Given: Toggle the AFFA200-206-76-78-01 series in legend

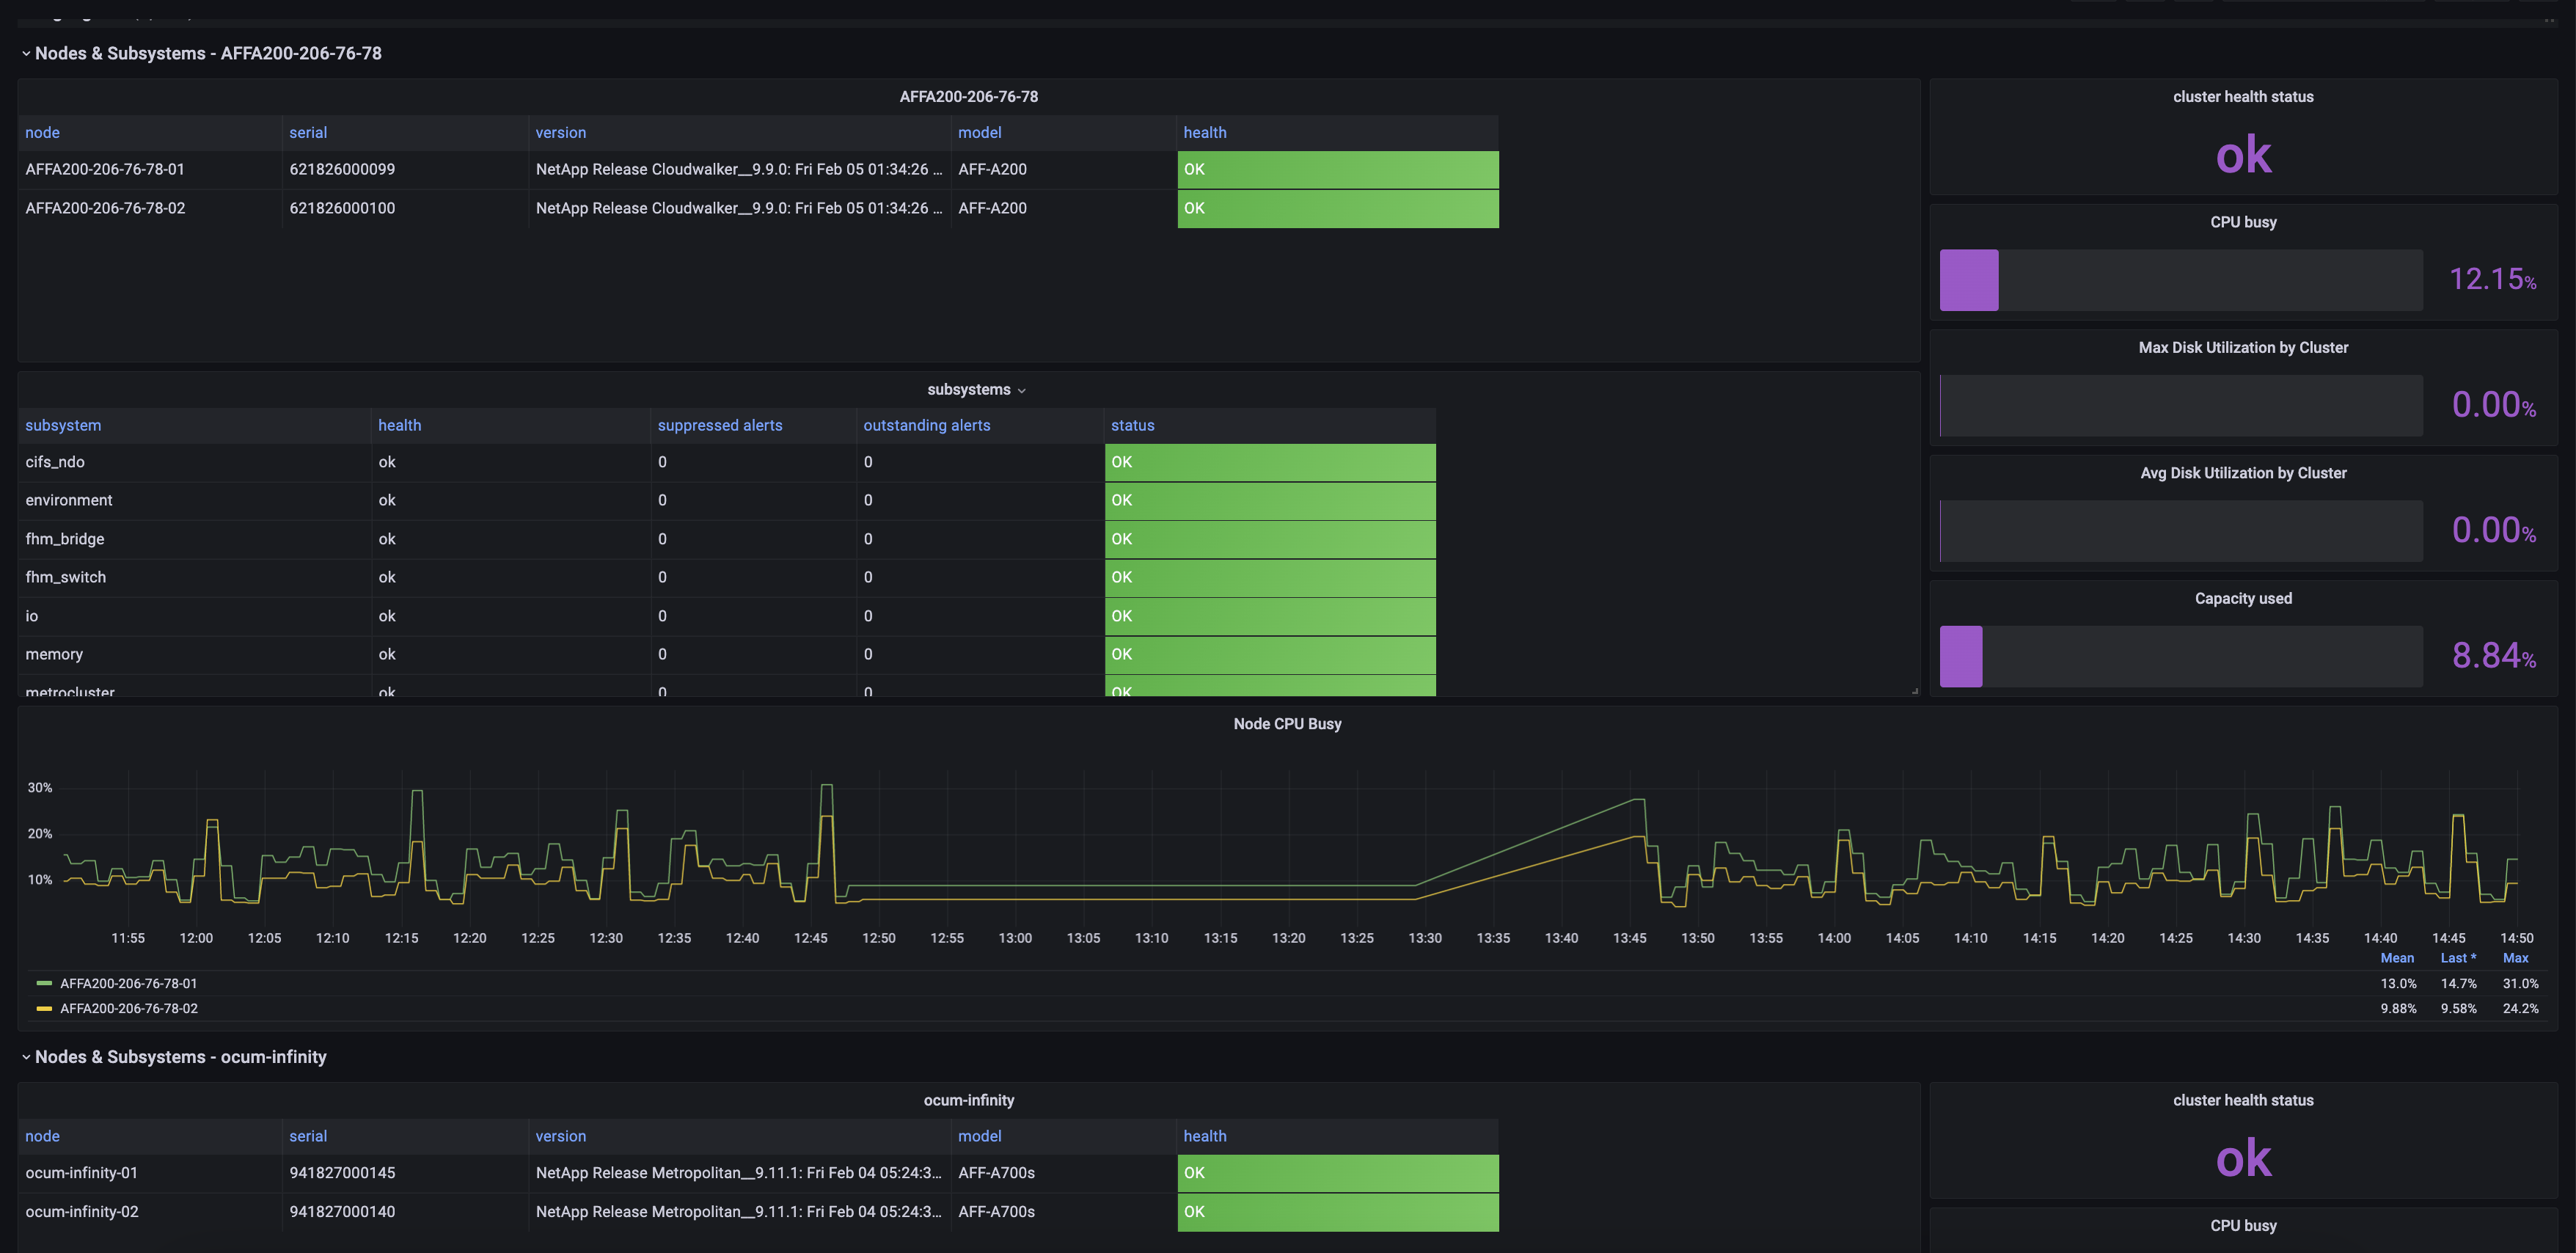Looking at the screenshot, I should [128, 983].
